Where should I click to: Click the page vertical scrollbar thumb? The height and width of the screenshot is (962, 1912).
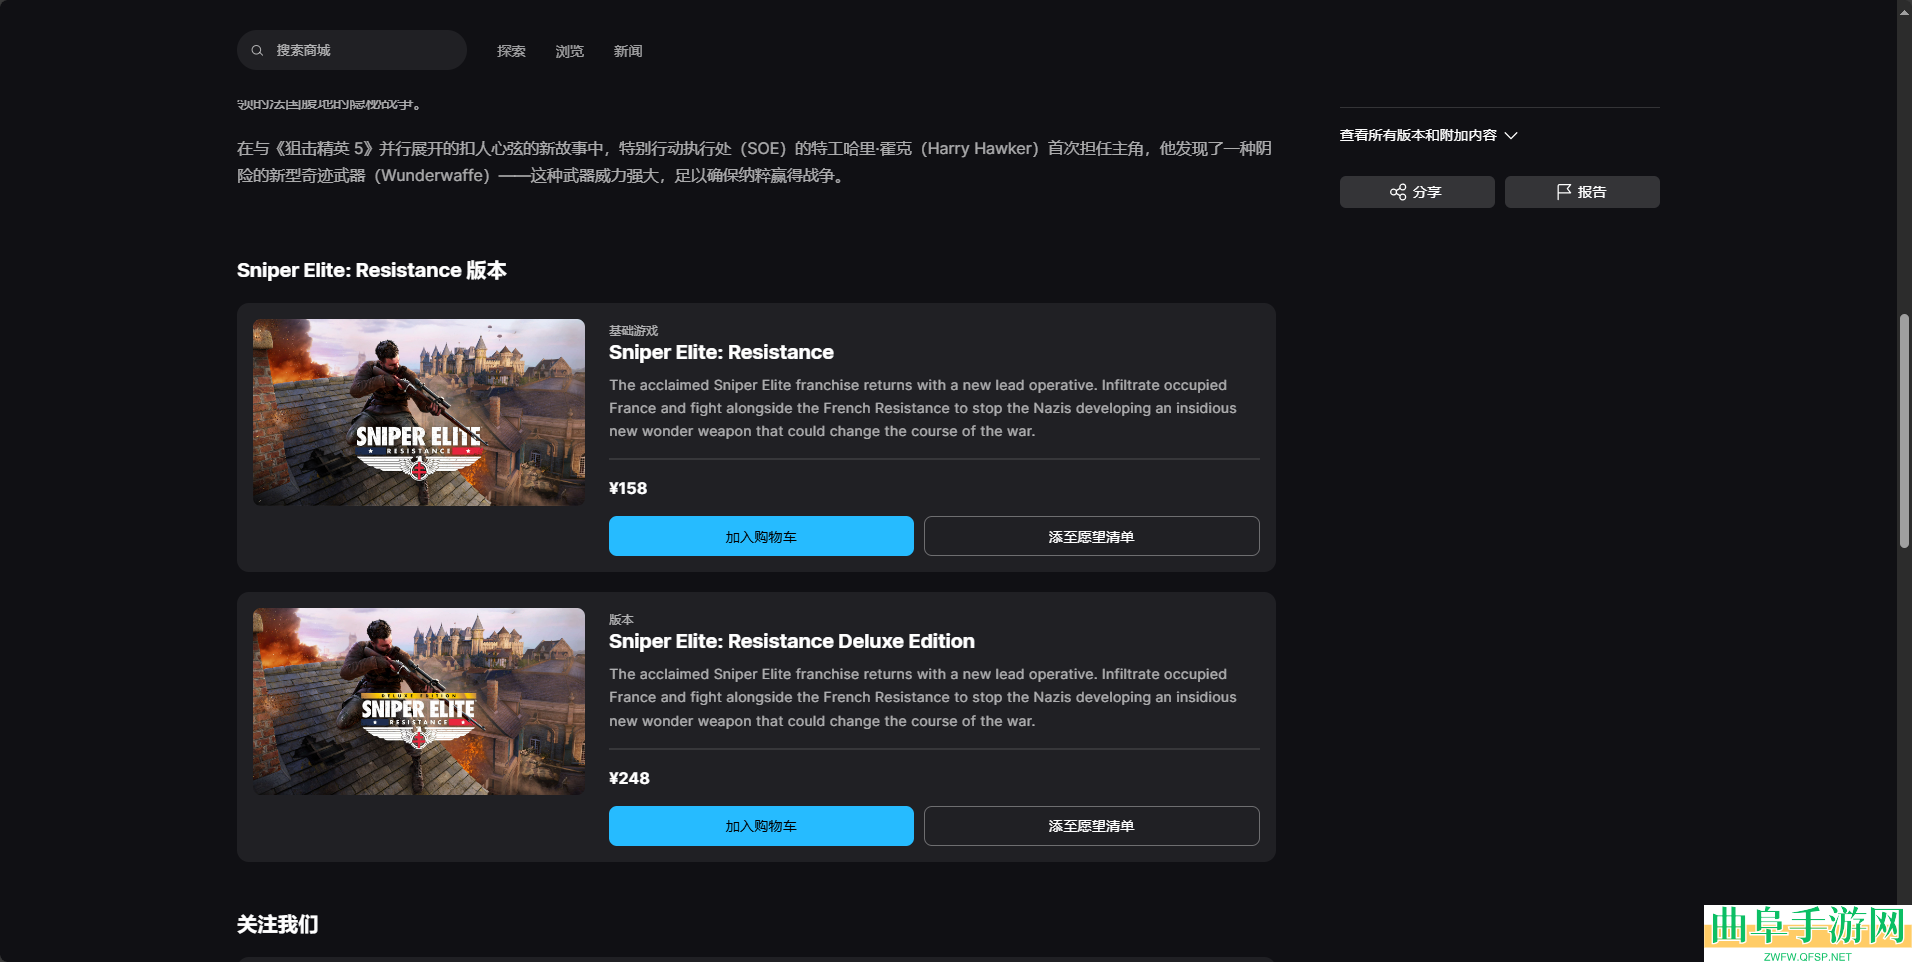[1904, 430]
